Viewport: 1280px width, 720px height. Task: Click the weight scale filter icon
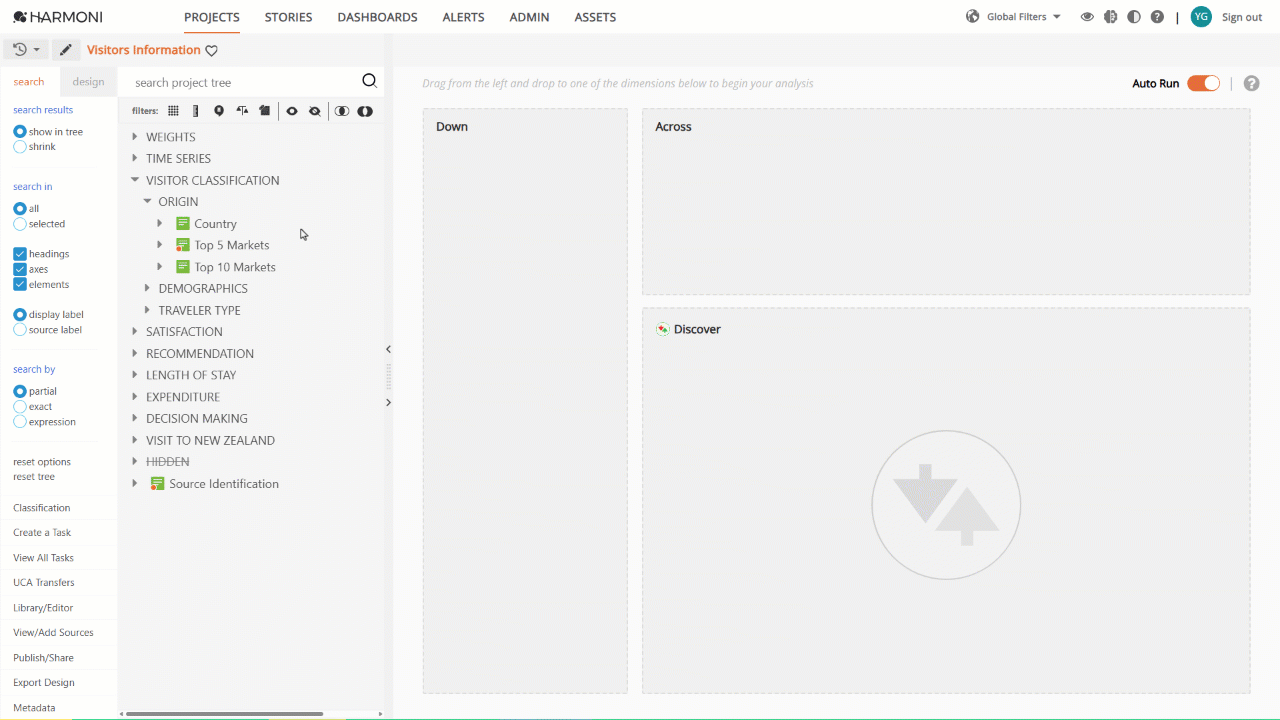pyautogui.click(x=242, y=111)
